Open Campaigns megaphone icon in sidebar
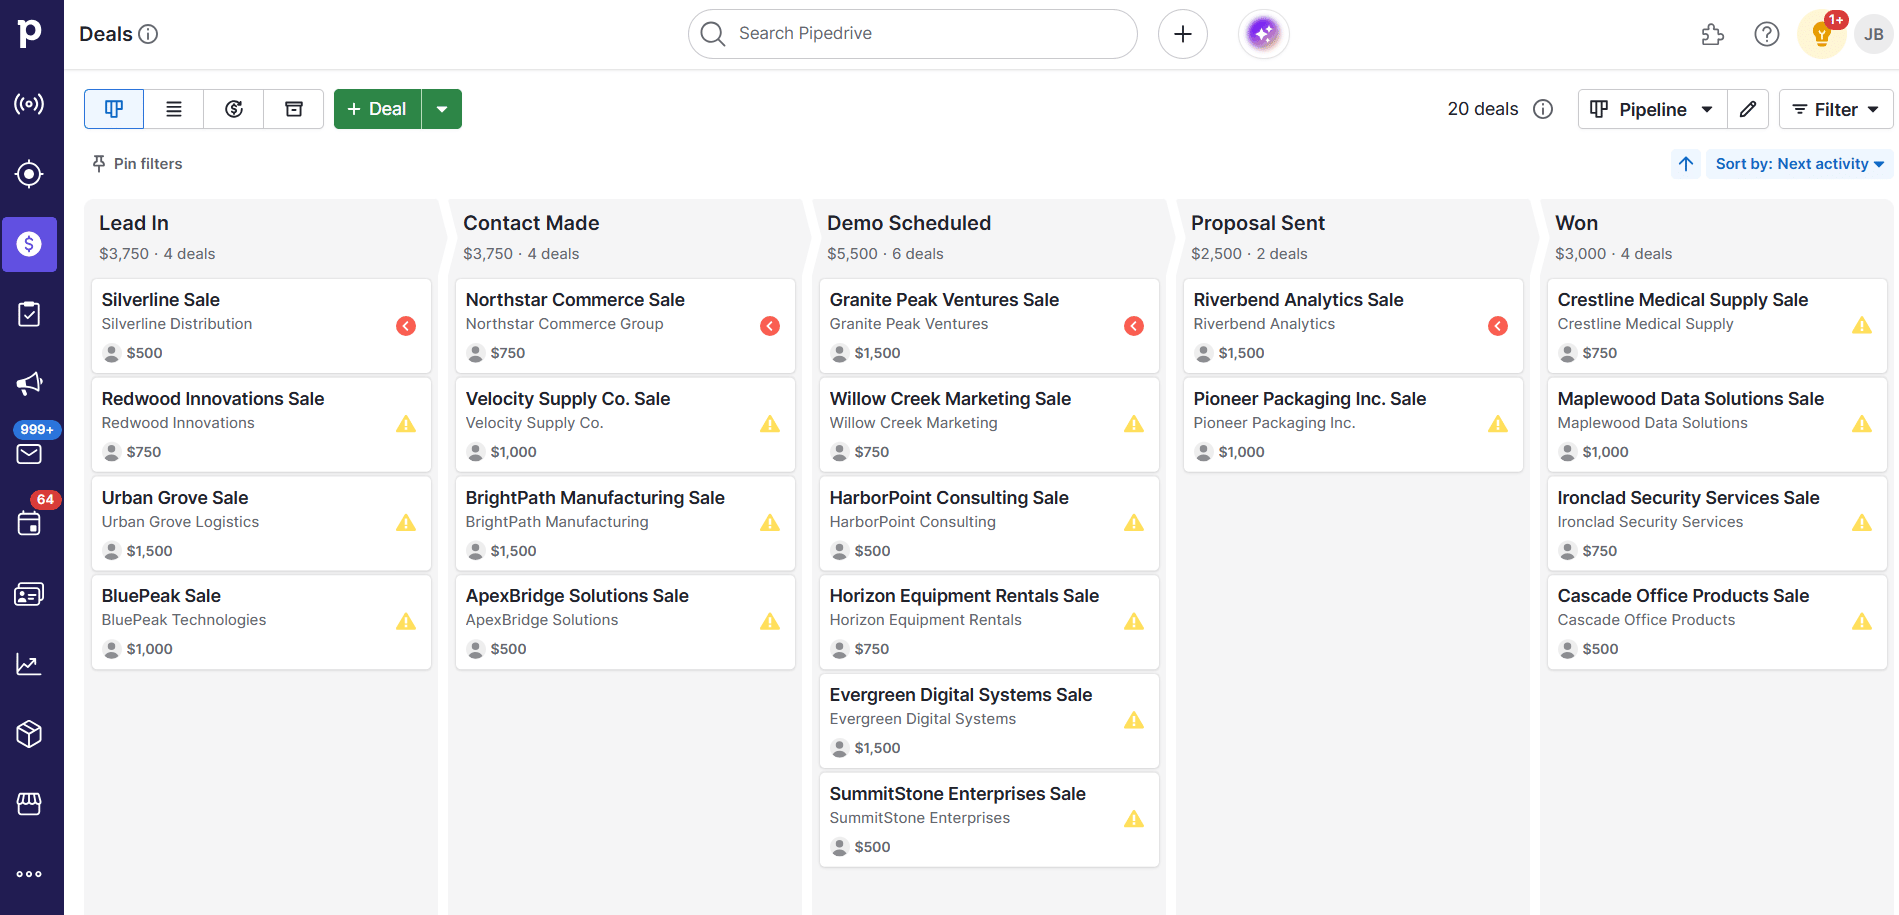The width and height of the screenshot is (1899, 915). point(29,384)
